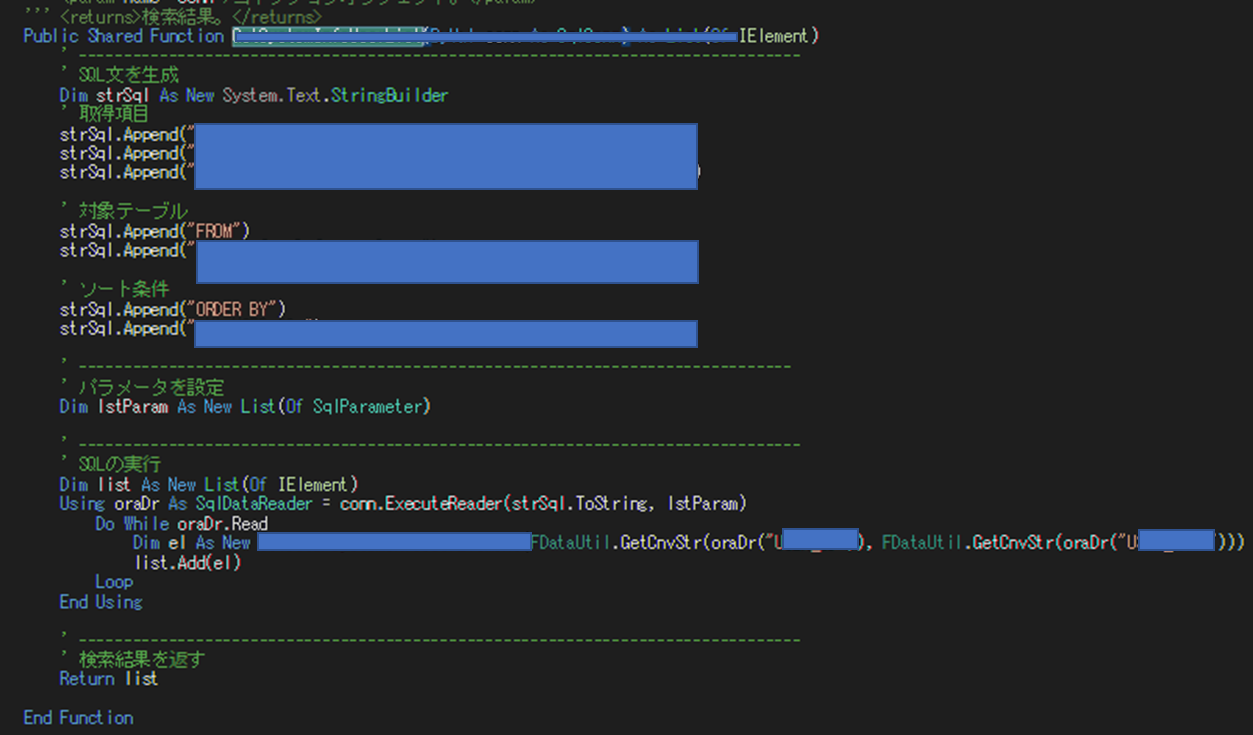Click the Loop keyword
Image resolution: width=1253 pixels, height=735 pixels.
pos(114,582)
